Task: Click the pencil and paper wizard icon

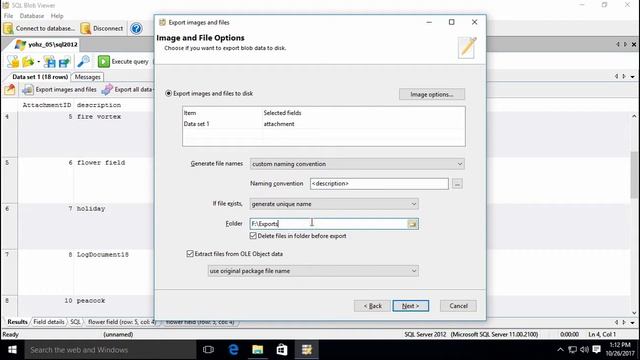Action: click(467, 47)
